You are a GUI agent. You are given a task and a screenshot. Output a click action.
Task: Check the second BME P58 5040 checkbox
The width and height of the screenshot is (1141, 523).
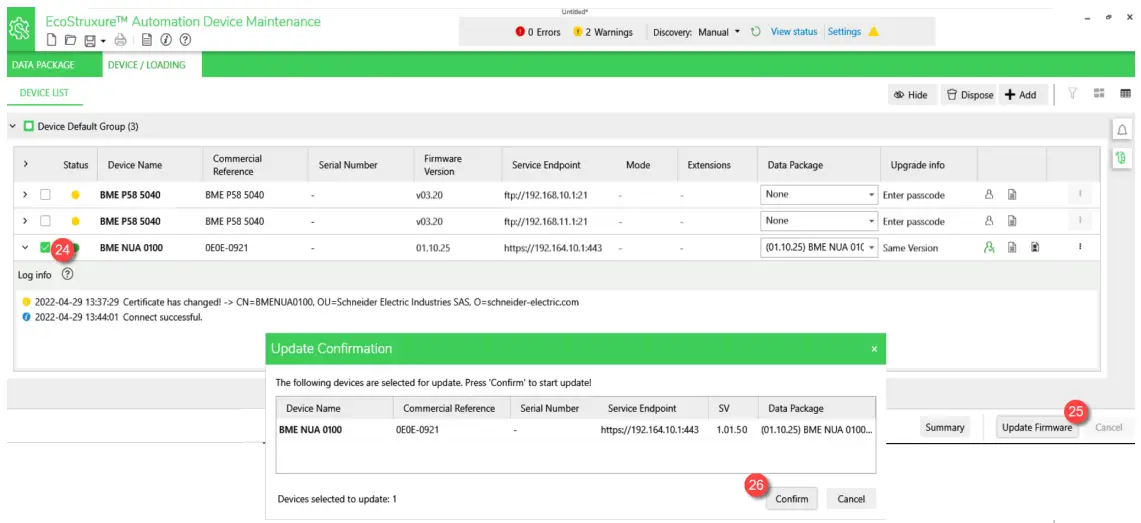45,221
